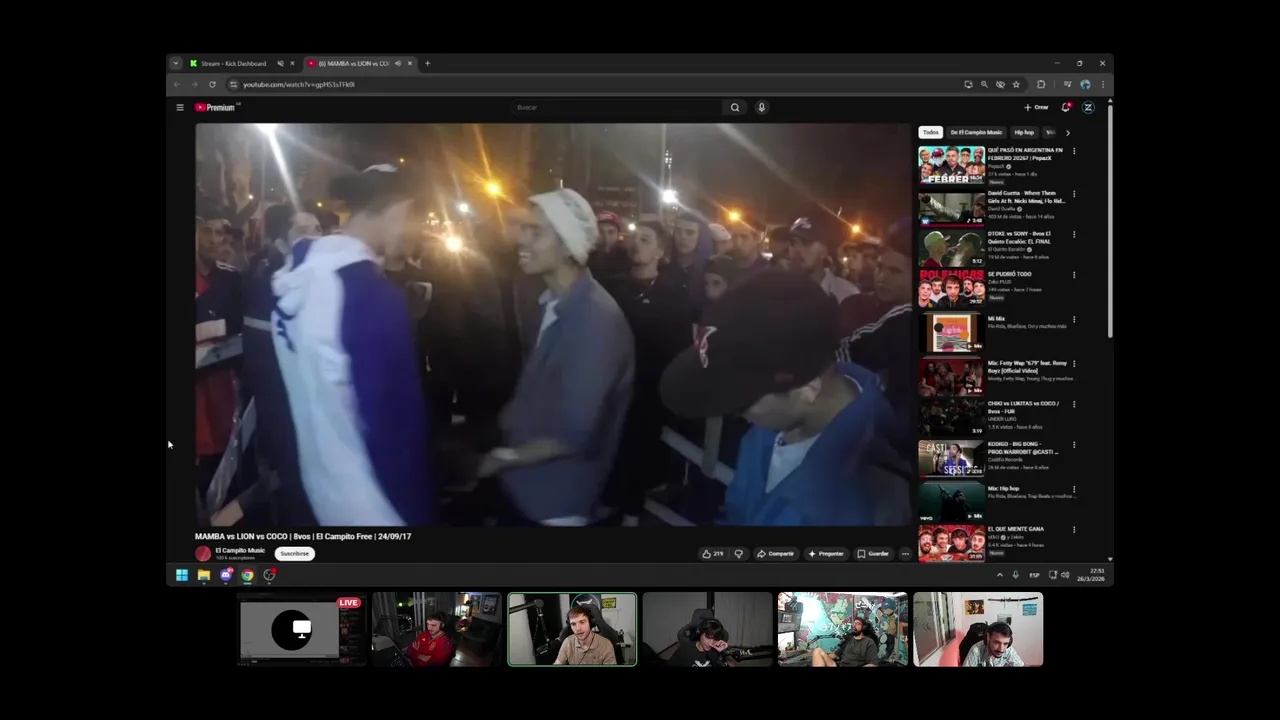Click the Guardar save button

click(873, 553)
